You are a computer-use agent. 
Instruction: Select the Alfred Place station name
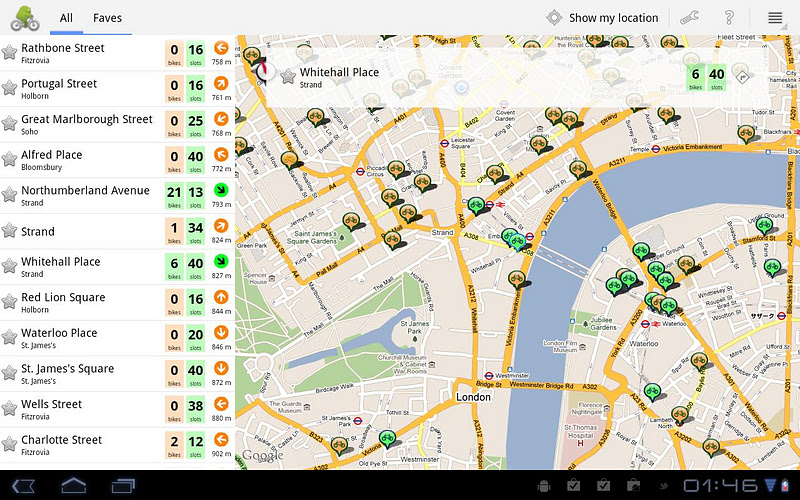(52, 155)
